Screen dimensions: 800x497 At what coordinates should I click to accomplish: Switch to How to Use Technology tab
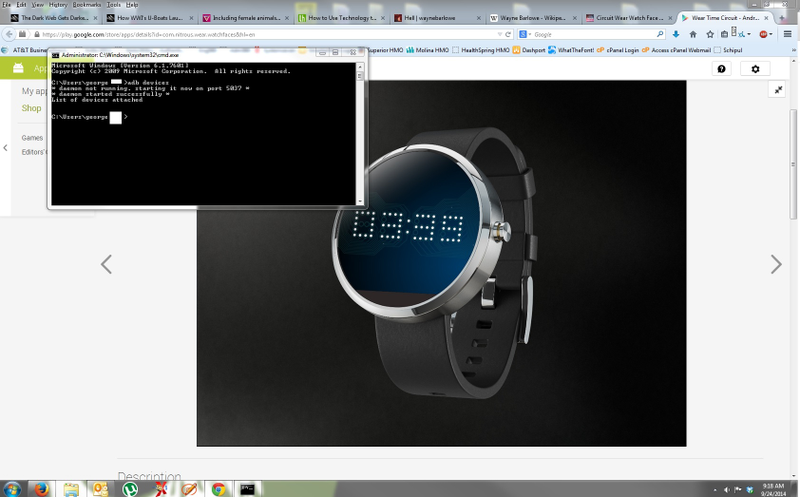point(341,18)
